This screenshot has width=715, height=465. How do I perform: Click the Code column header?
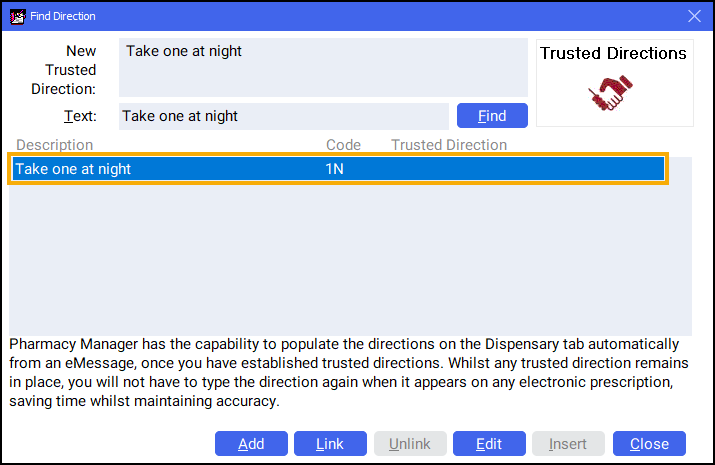(343, 145)
